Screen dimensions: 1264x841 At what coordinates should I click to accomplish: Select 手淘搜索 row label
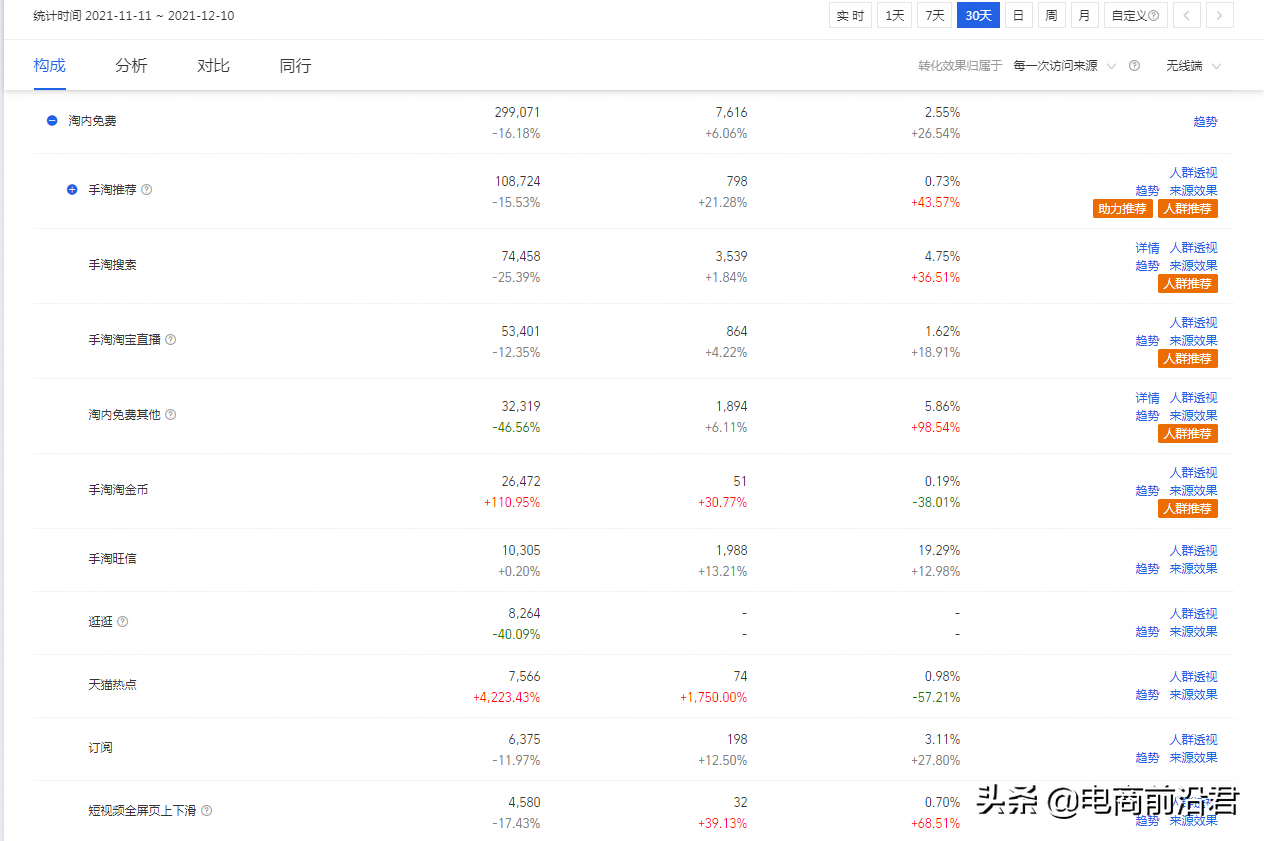[x=112, y=265]
